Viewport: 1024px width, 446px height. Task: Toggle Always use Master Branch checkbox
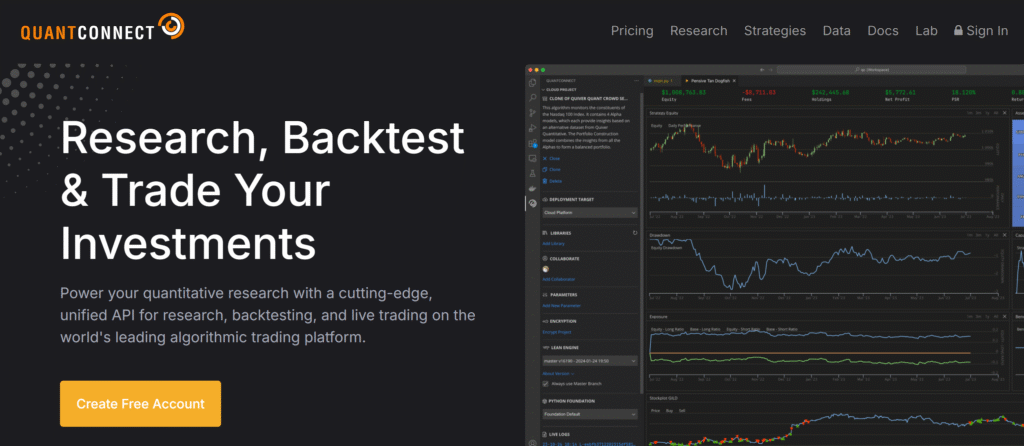[545, 383]
